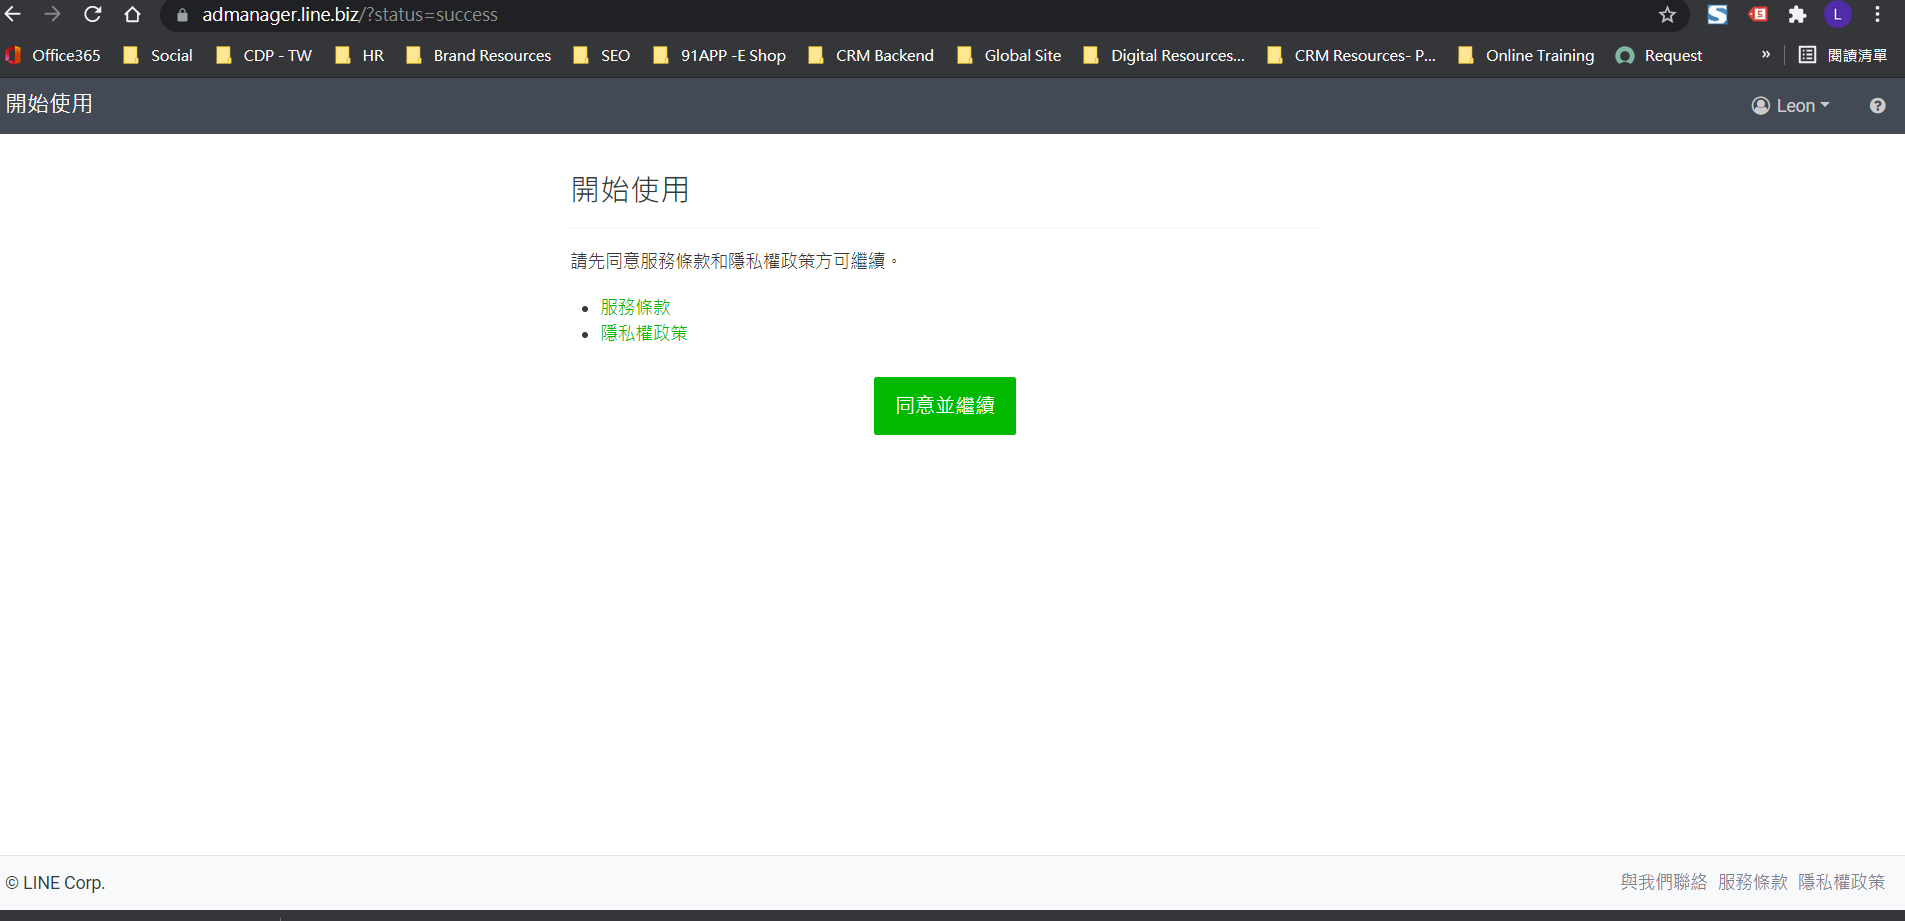Open the Chrome three-dot menu

coord(1877,15)
